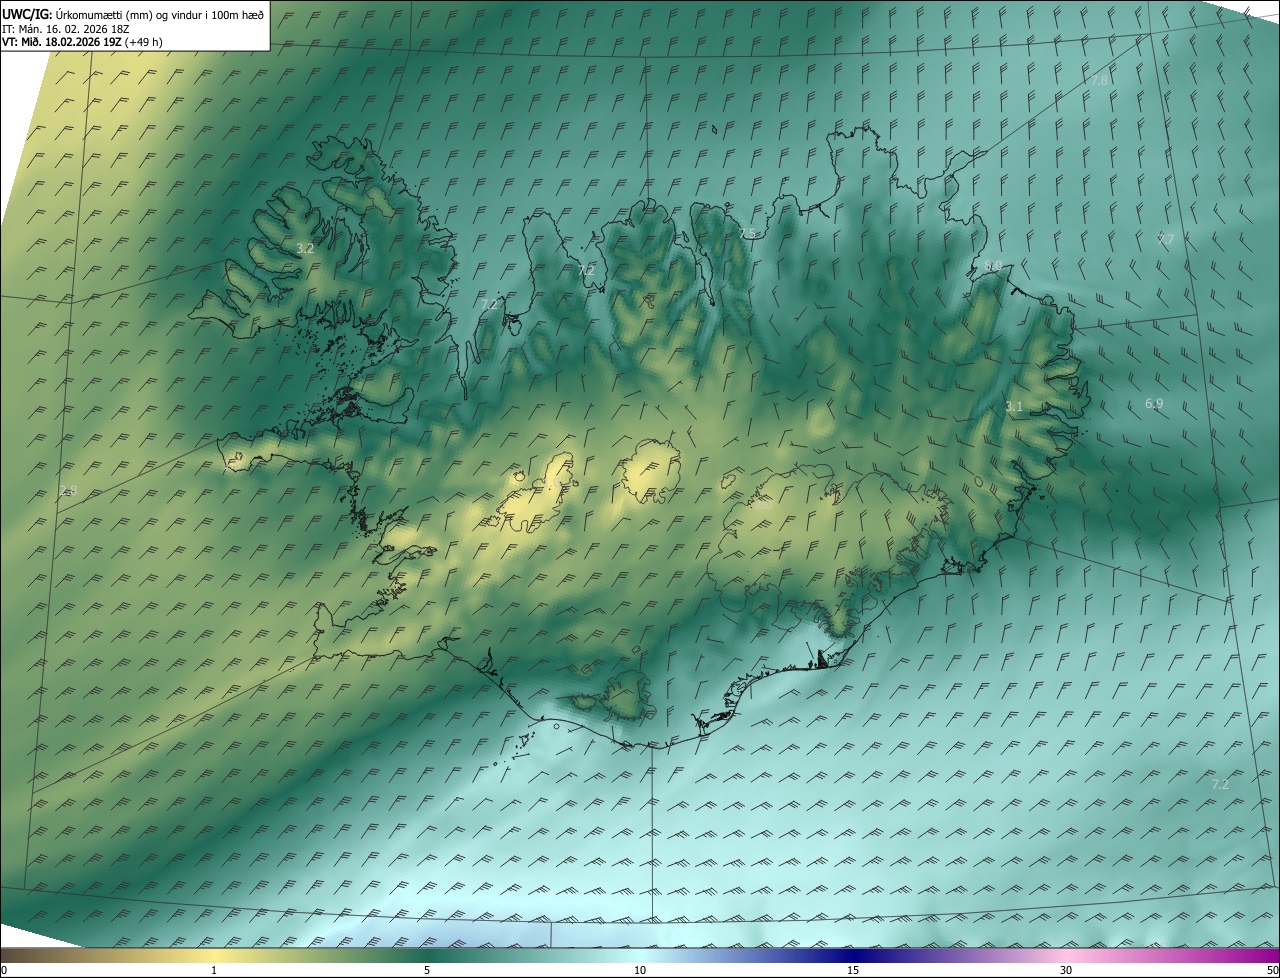Click the 10 tick on the colour scale

[640, 970]
